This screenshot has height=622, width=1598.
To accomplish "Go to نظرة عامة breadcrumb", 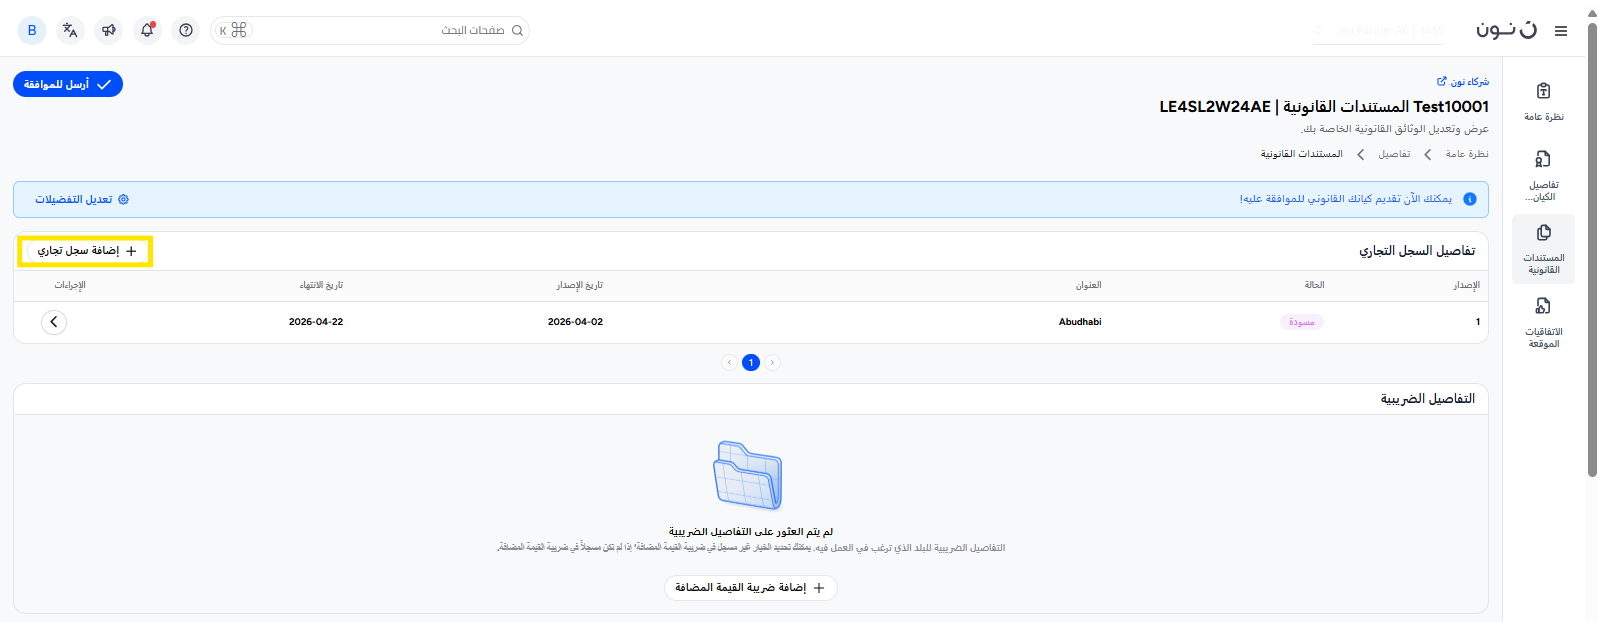I will (x=1467, y=154).
